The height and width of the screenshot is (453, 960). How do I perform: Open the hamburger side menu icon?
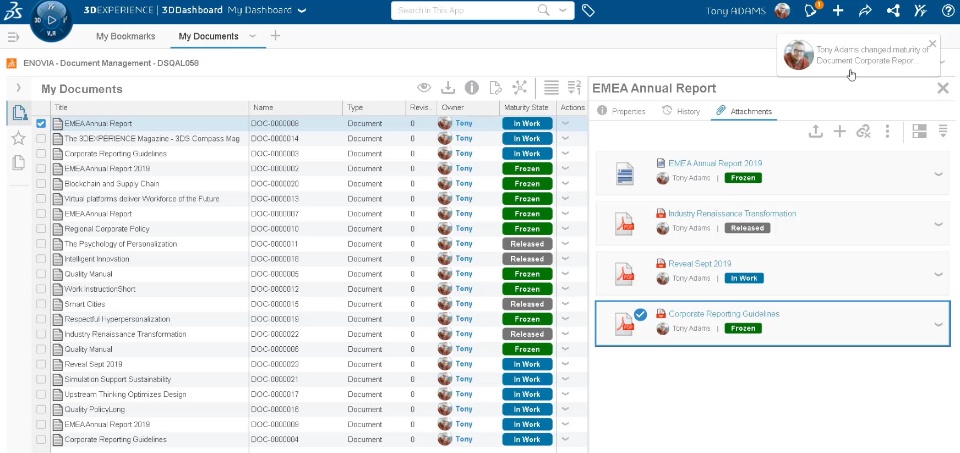pyautogui.click(x=13, y=37)
